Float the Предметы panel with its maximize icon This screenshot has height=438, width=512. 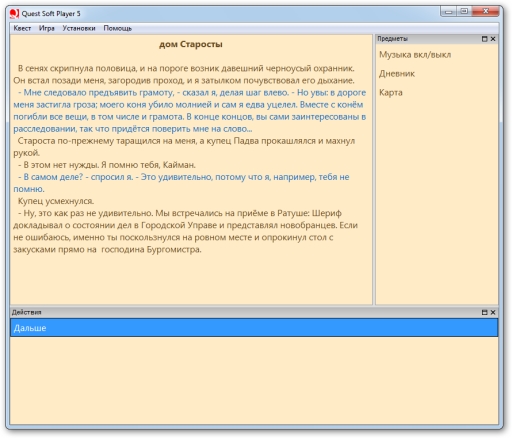[x=485, y=39]
